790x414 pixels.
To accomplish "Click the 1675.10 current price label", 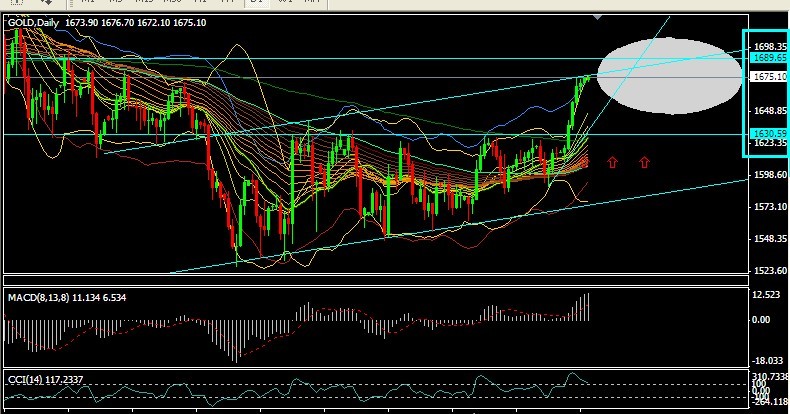I will [769, 77].
